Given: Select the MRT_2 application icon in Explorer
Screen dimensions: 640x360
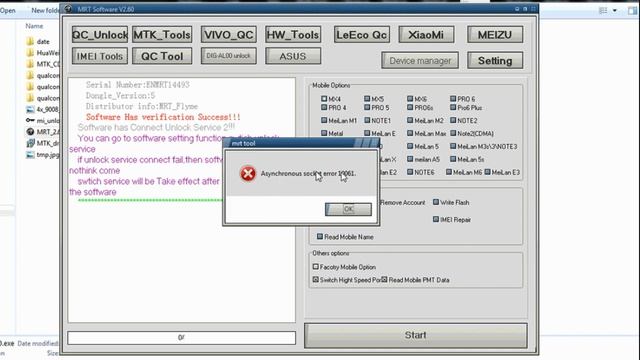Looking at the screenshot, I should coord(30,132).
